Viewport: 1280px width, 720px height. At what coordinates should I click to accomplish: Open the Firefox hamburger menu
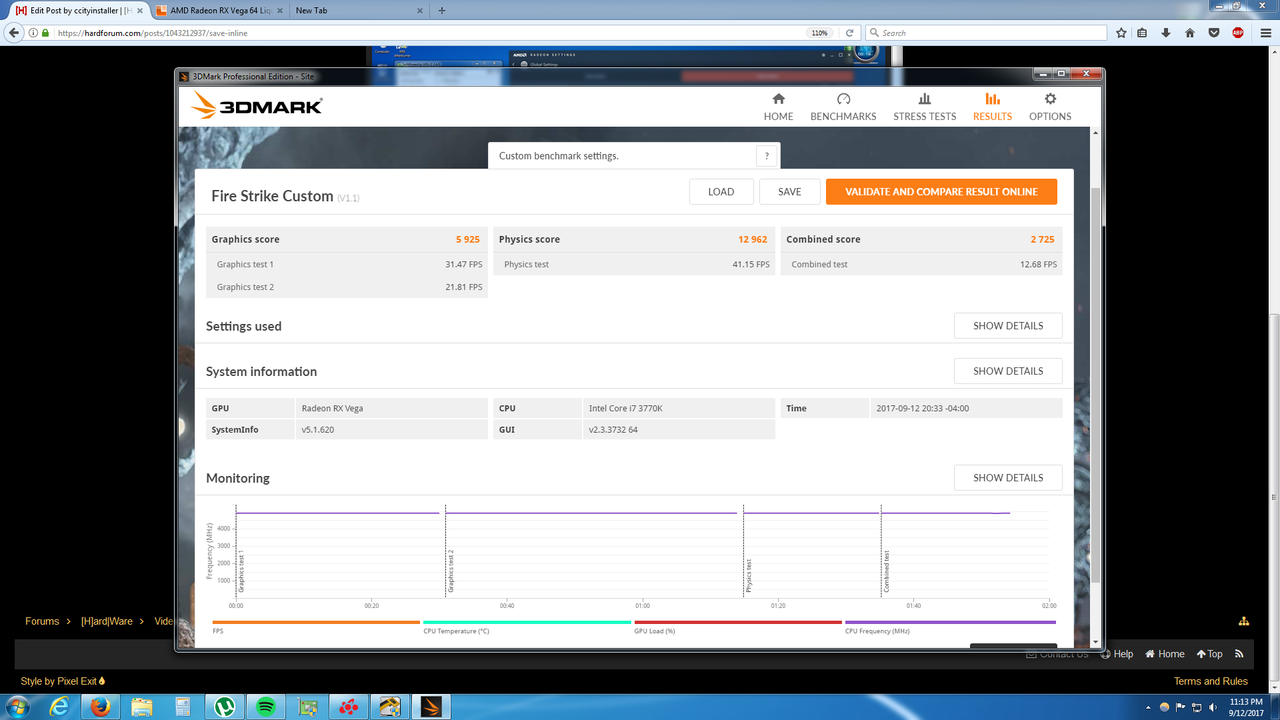pyautogui.click(x=1263, y=33)
